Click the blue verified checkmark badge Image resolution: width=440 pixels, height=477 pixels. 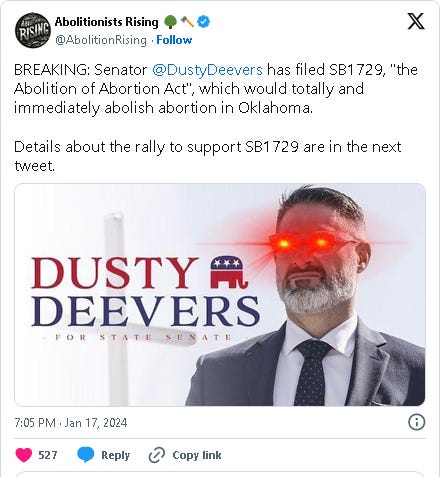[203, 22]
